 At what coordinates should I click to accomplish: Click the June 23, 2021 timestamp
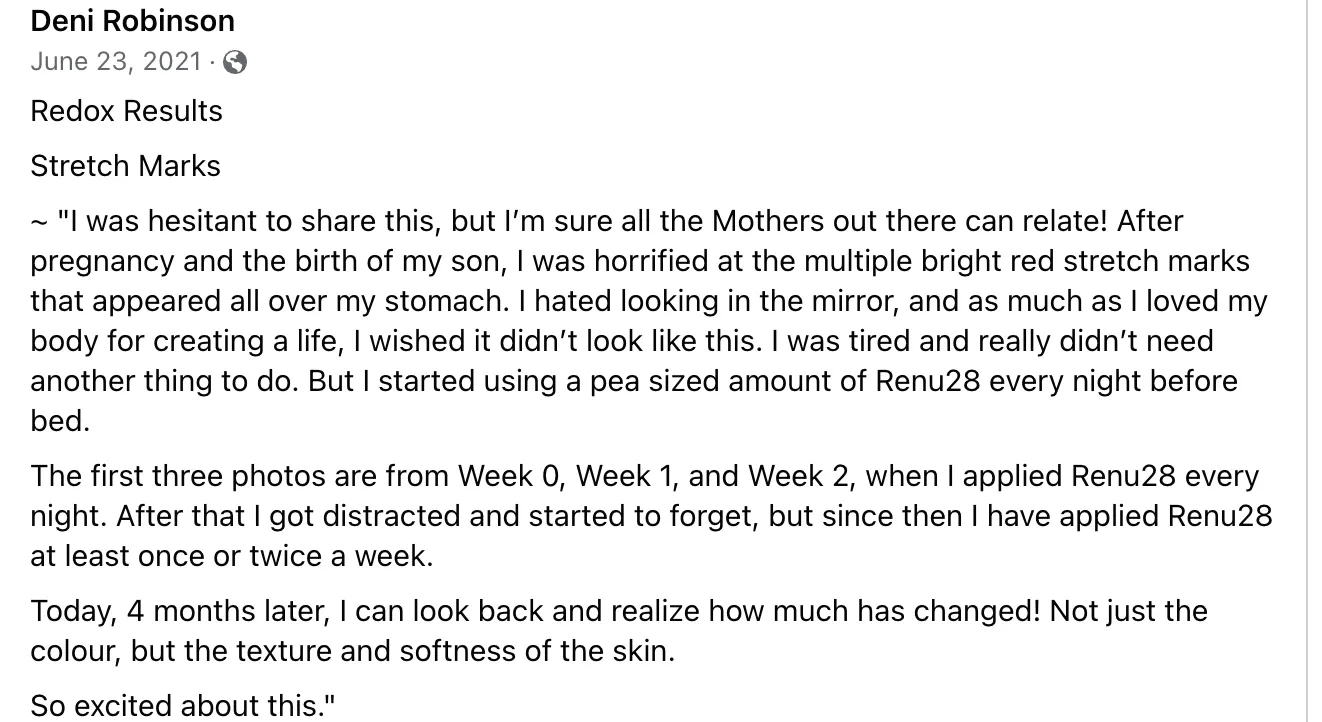click(116, 62)
